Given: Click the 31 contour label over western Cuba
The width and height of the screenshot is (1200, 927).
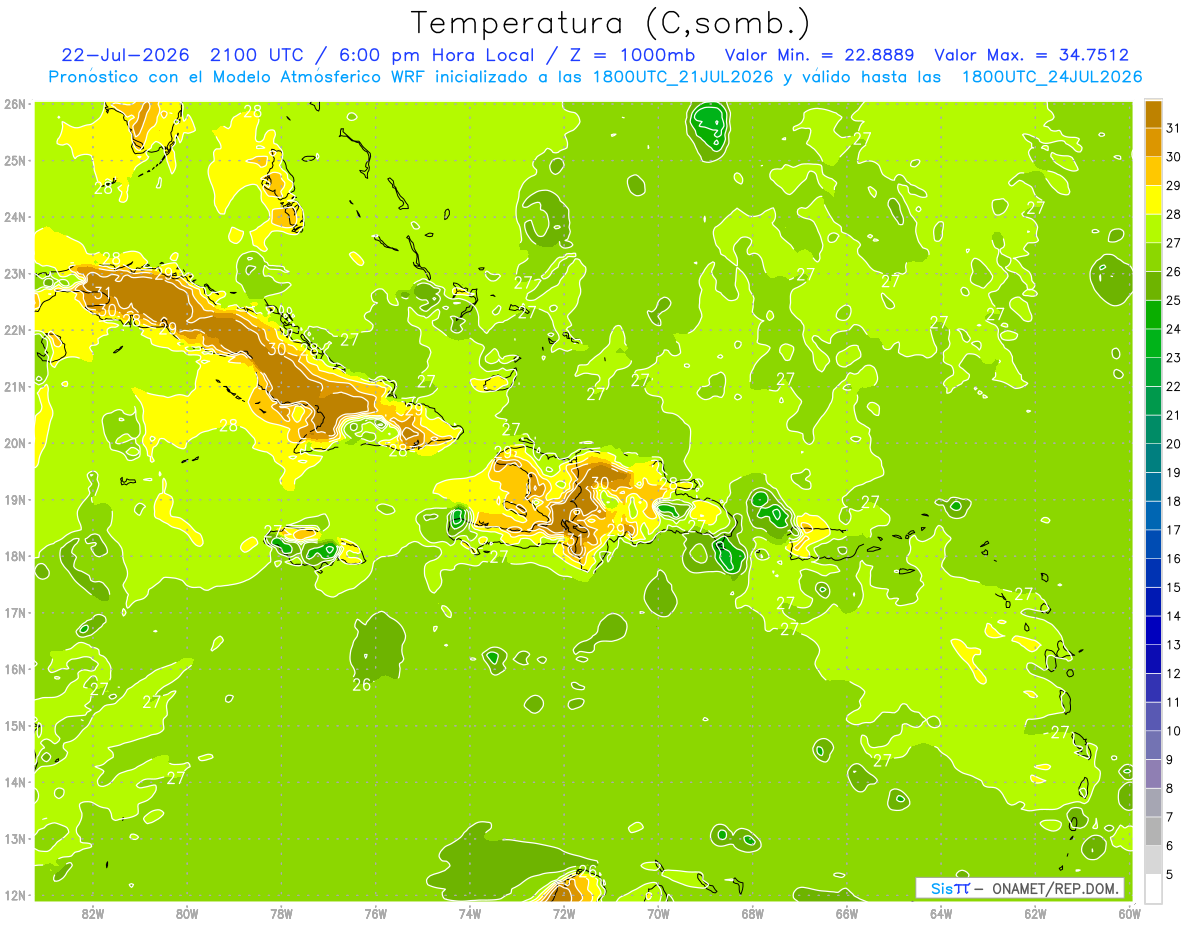Looking at the screenshot, I should (x=102, y=293).
